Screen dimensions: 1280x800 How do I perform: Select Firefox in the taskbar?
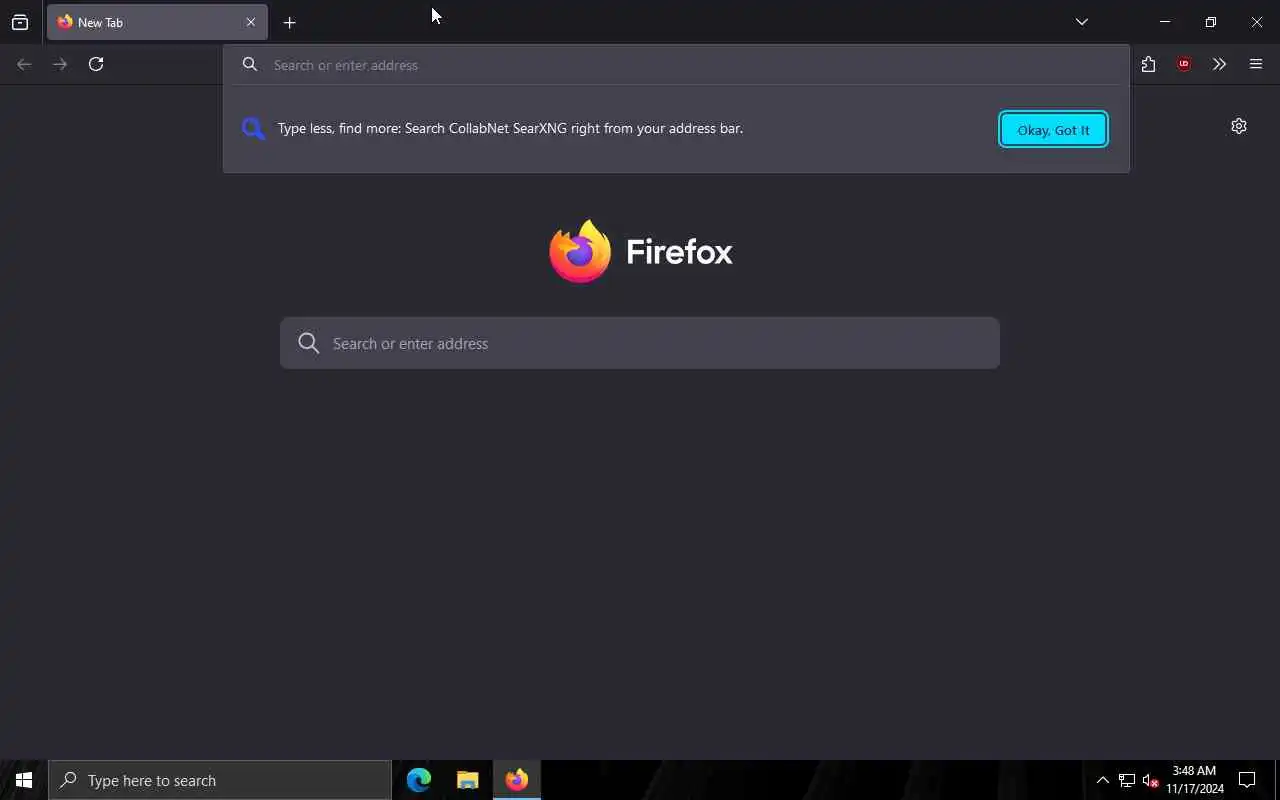516,780
